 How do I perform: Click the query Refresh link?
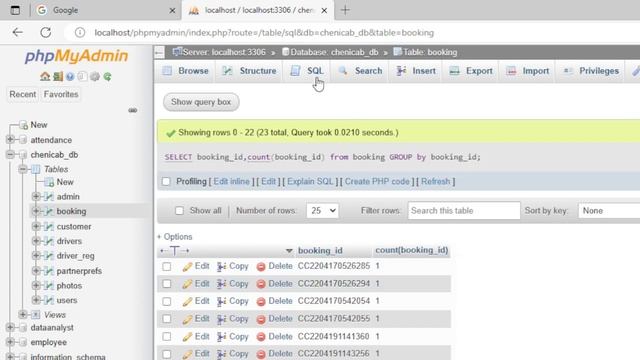pos(436,182)
